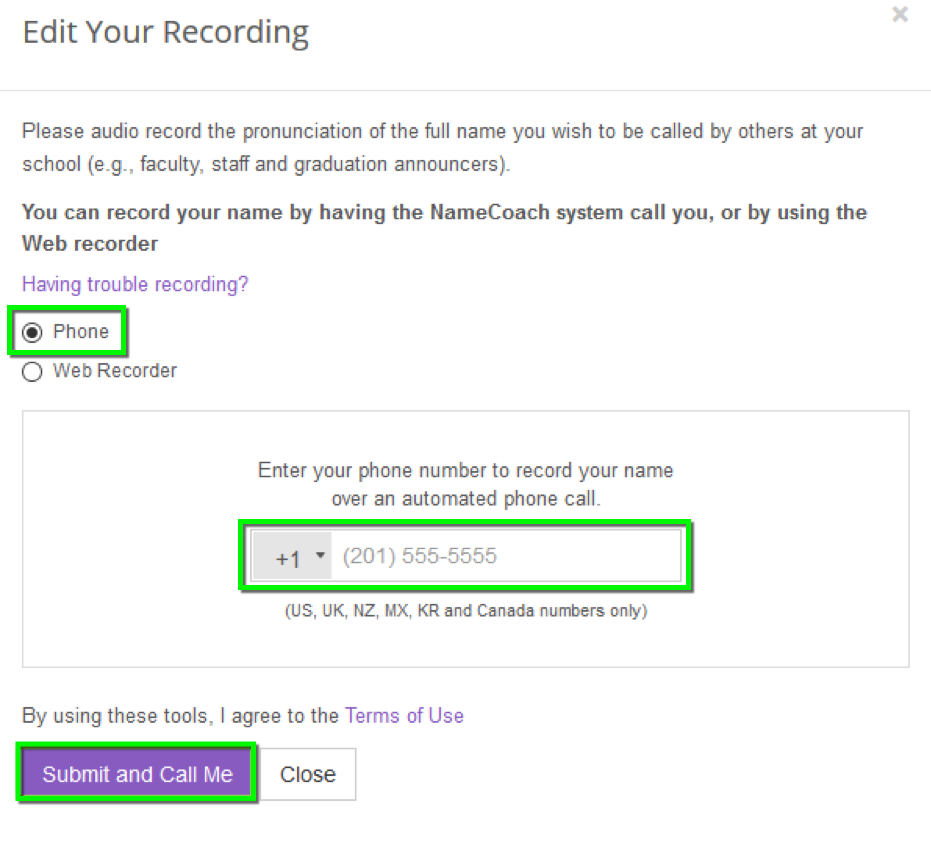Viewport: 931px width, 853px height.
Task: Close the dialog with the X icon
Action: 900,15
